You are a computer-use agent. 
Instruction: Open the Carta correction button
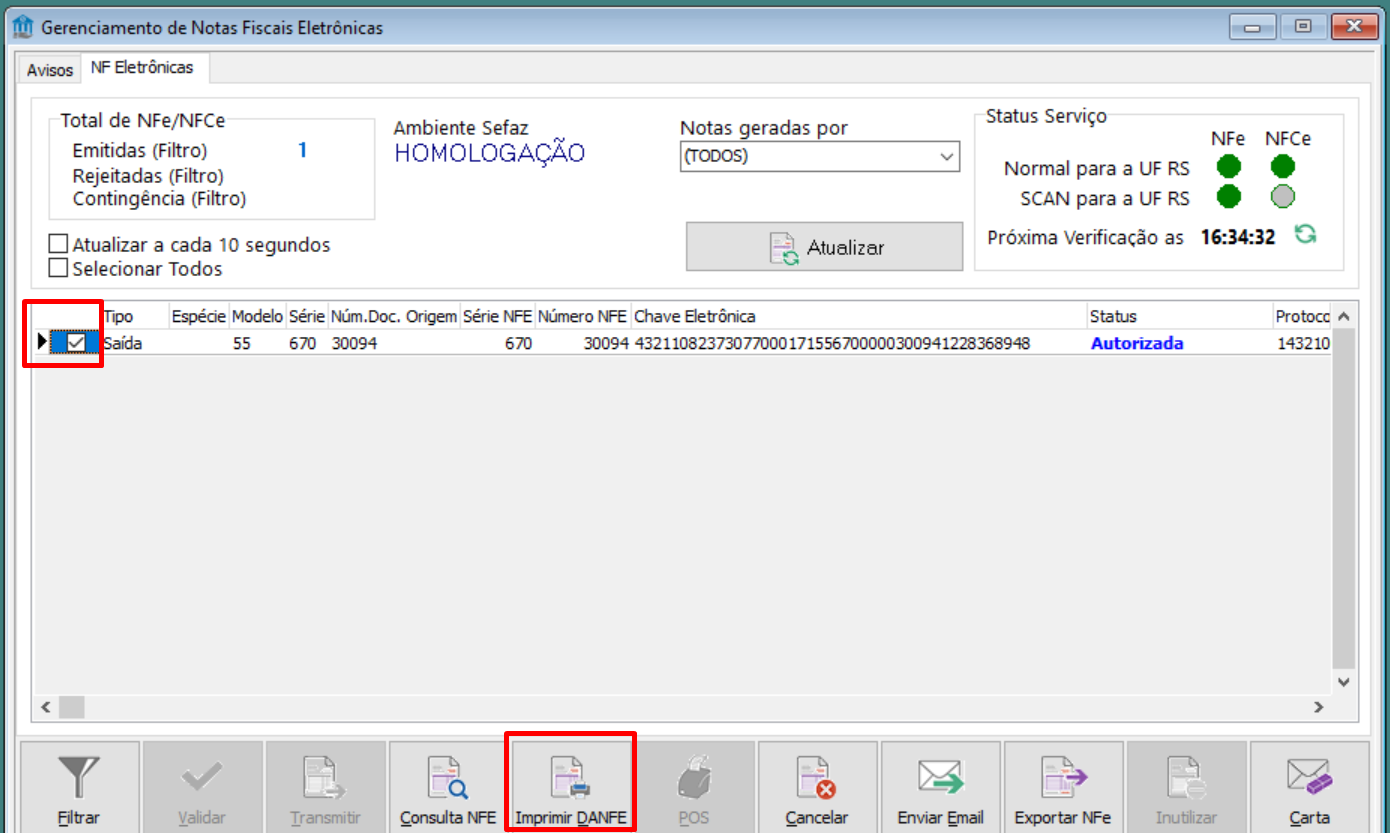[x=1309, y=787]
